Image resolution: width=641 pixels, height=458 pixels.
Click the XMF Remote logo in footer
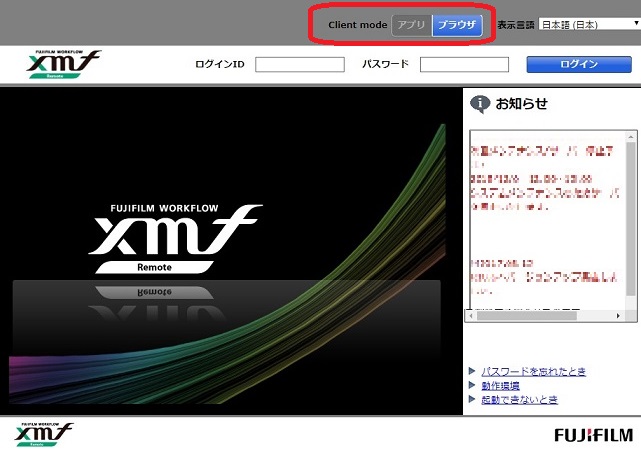click(44, 435)
